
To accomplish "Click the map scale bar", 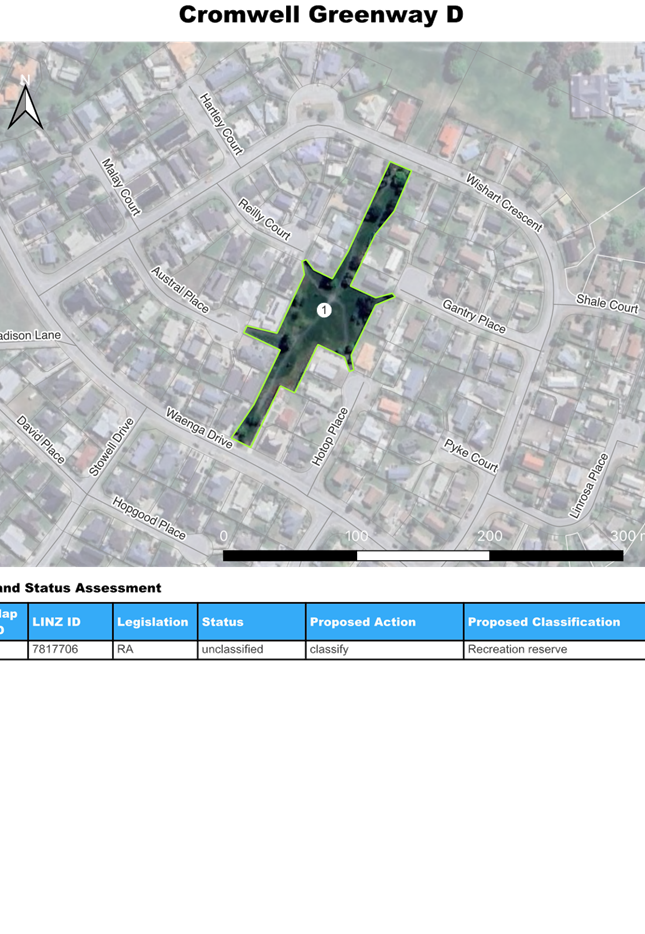I will pyautogui.click(x=422, y=555).
